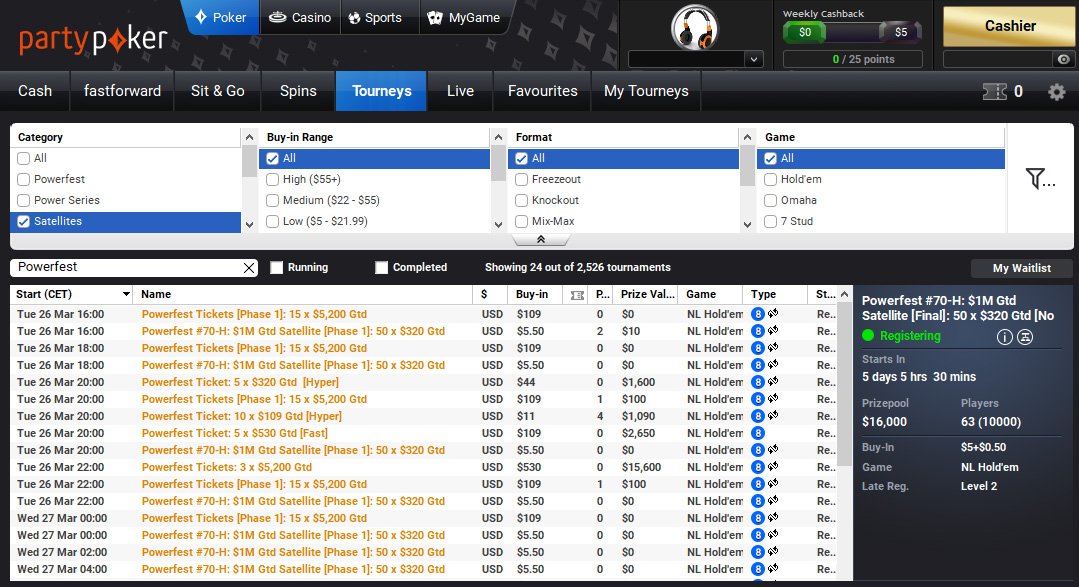Click the Weekly Cashback progress bar
This screenshot has height=587, width=1079.
pos(852,32)
